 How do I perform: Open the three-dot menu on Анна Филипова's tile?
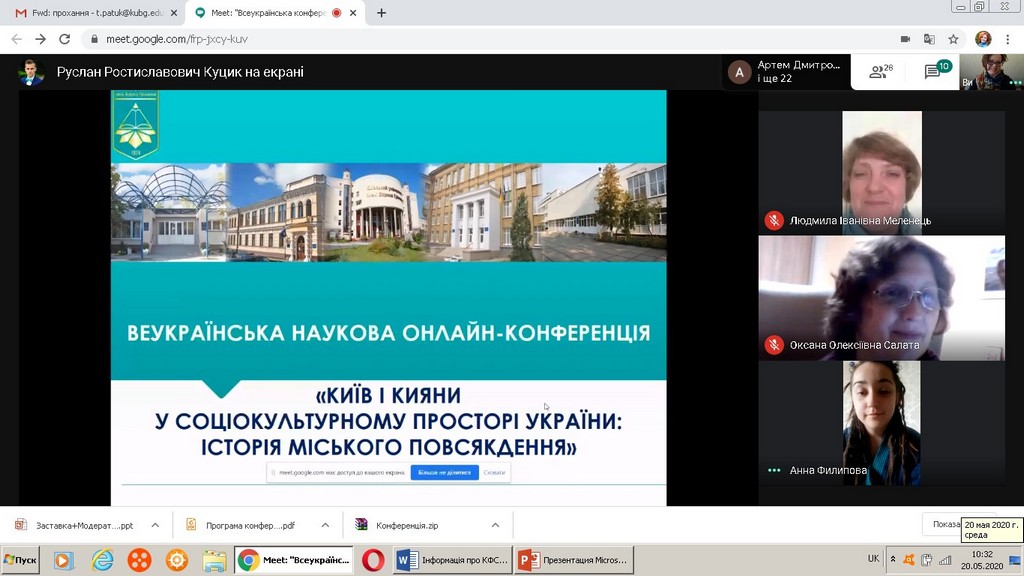pos(776,470)
